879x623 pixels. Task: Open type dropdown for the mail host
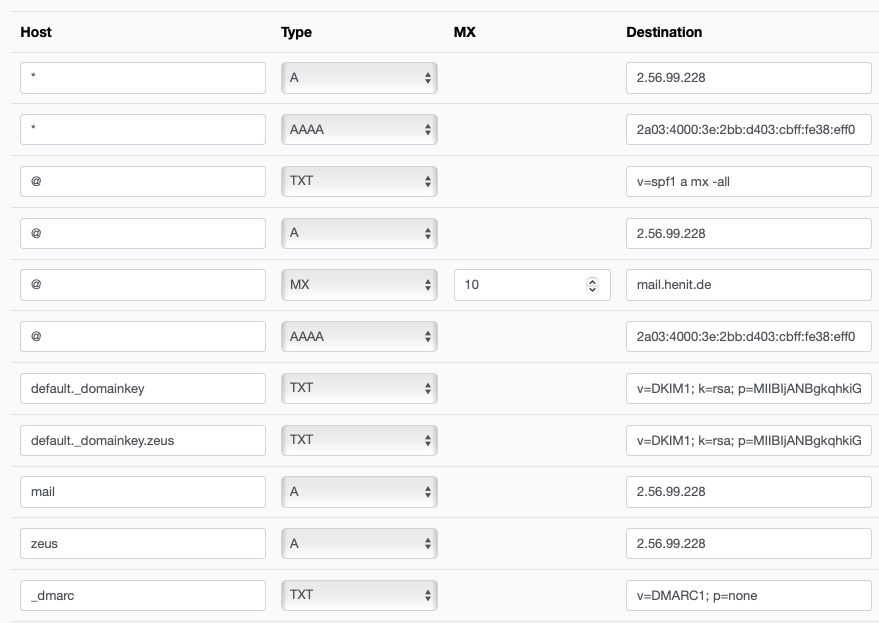point(359,492)
